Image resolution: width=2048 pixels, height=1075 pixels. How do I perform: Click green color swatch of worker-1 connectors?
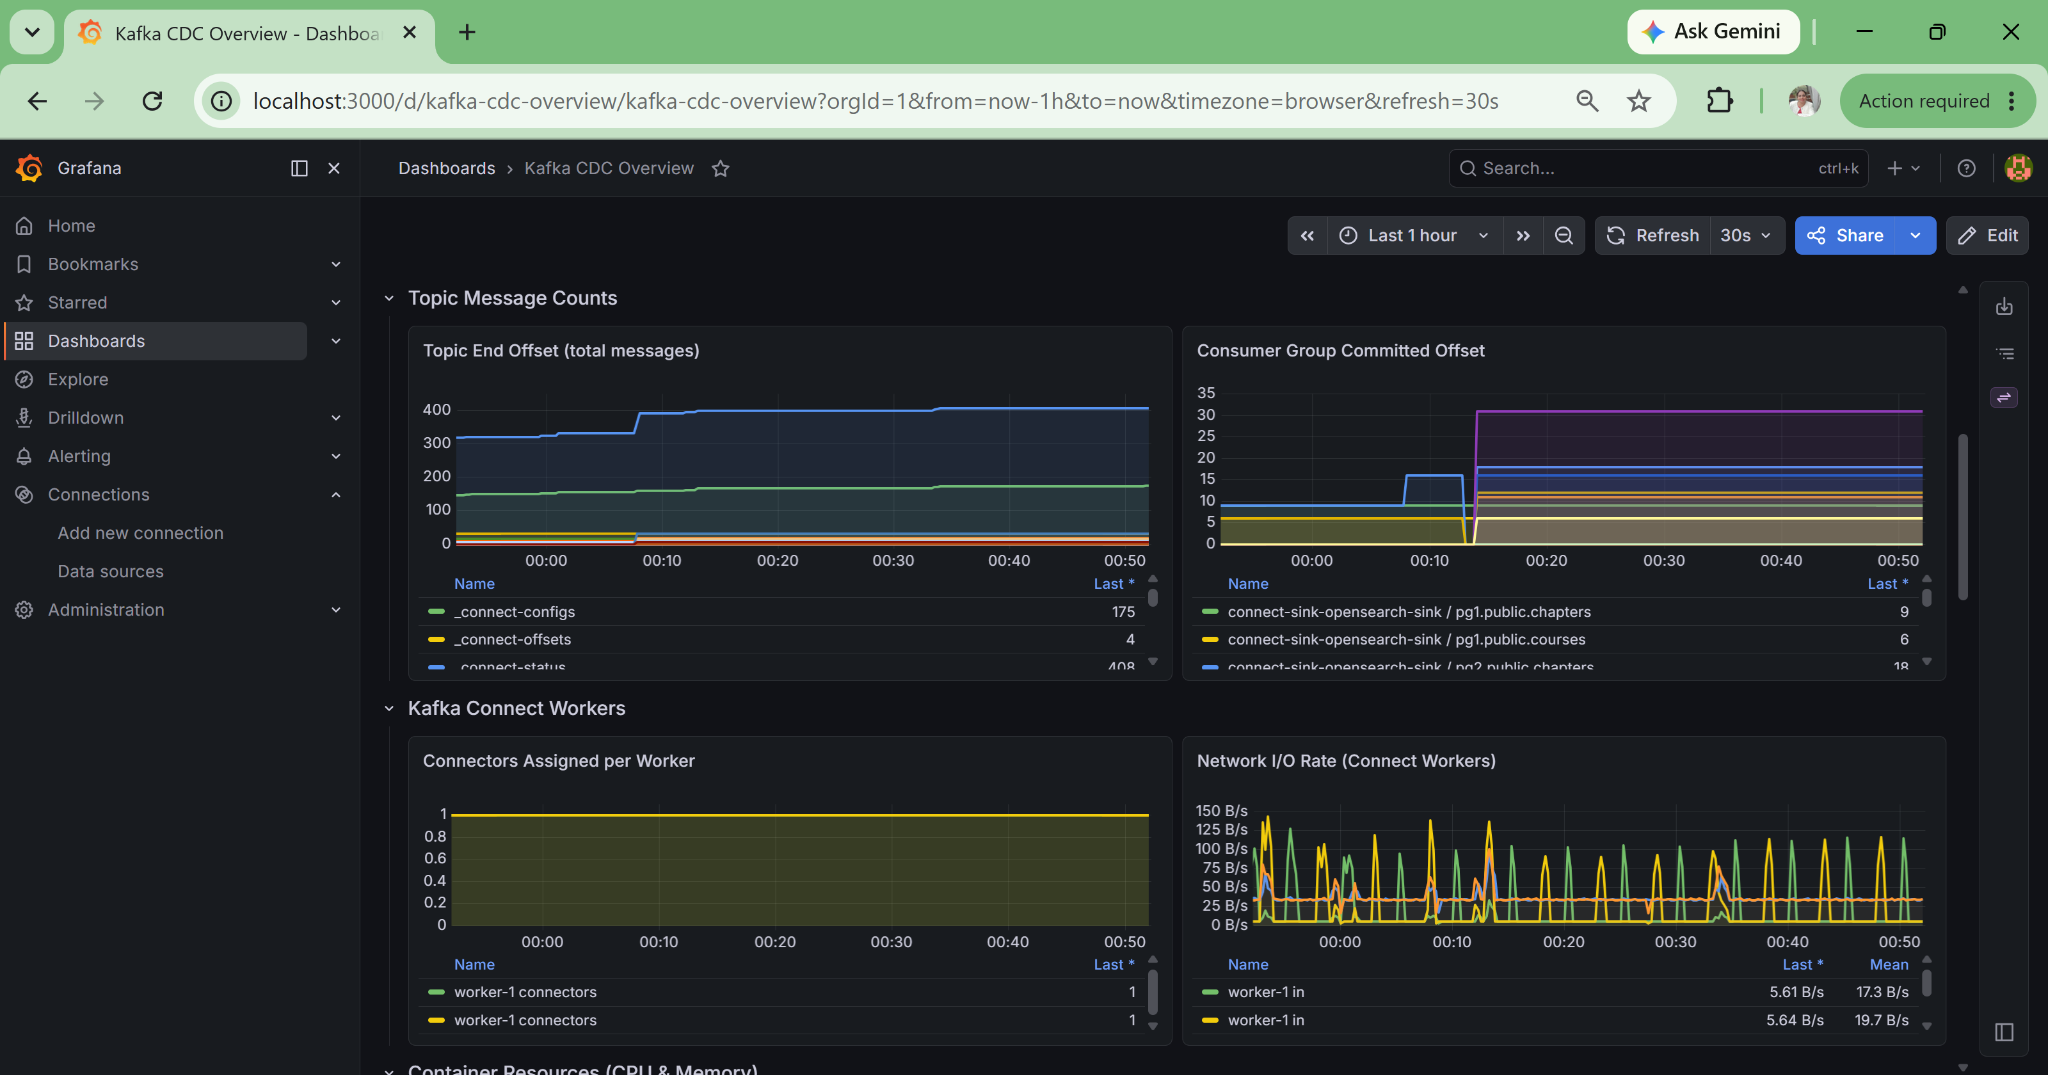click(x=436, y=992)
